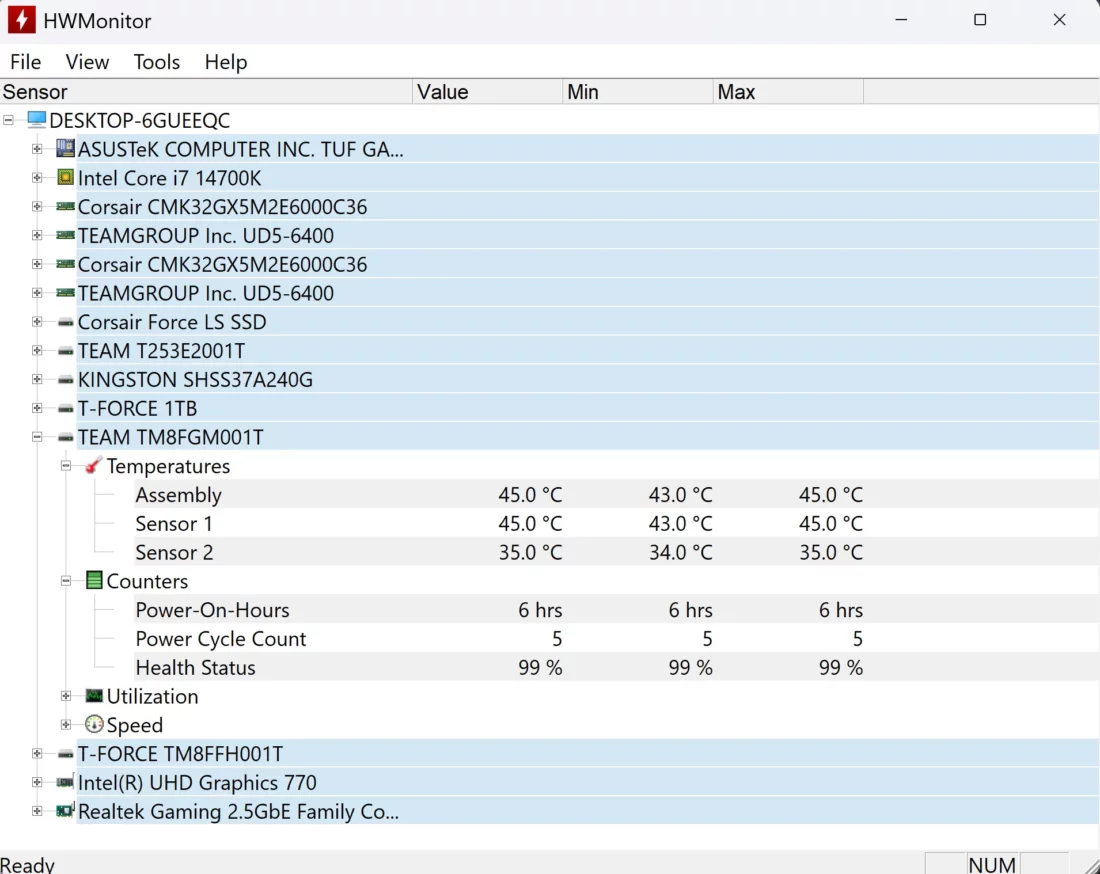Select the Power-On-Hours row
Viewport: 1100px width, 874px height.
(617, 610)
